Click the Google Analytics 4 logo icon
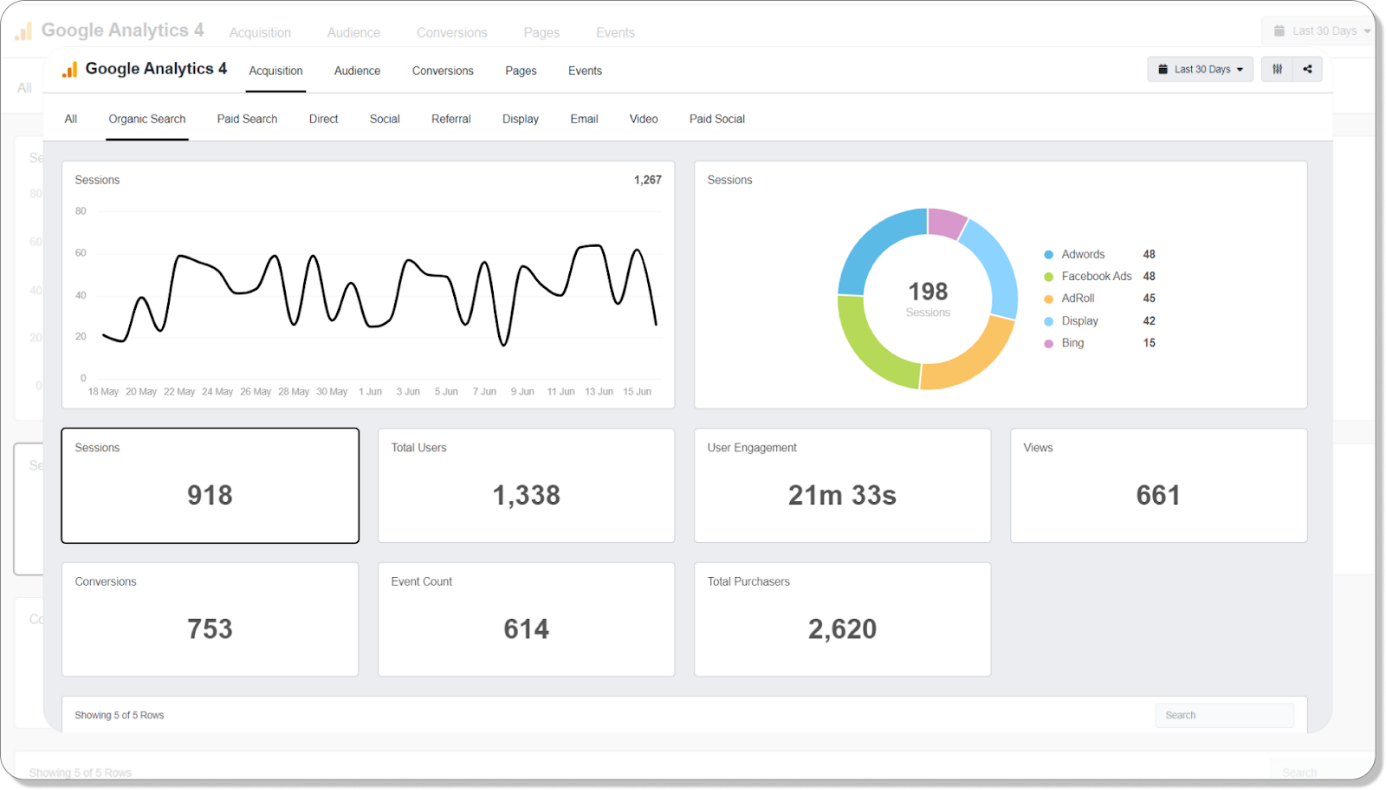1386x790 pixels. [69, 70]
